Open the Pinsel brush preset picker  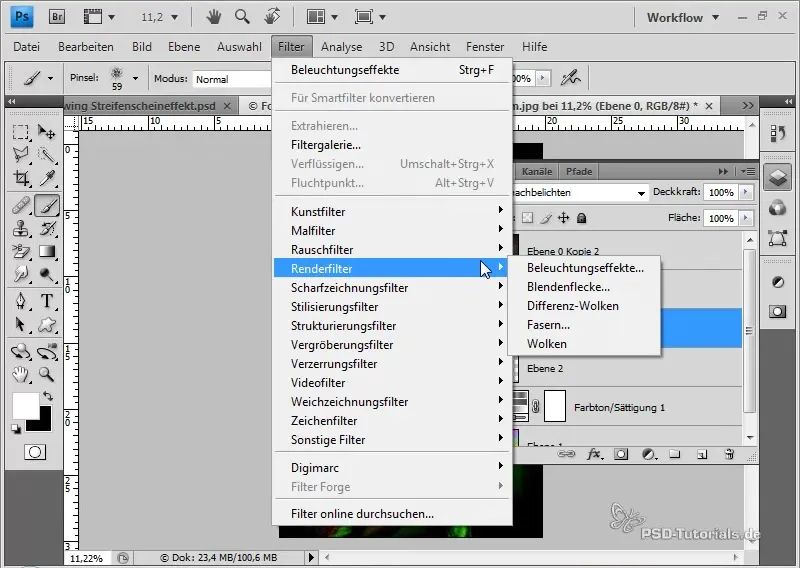(x=135, y=79)
